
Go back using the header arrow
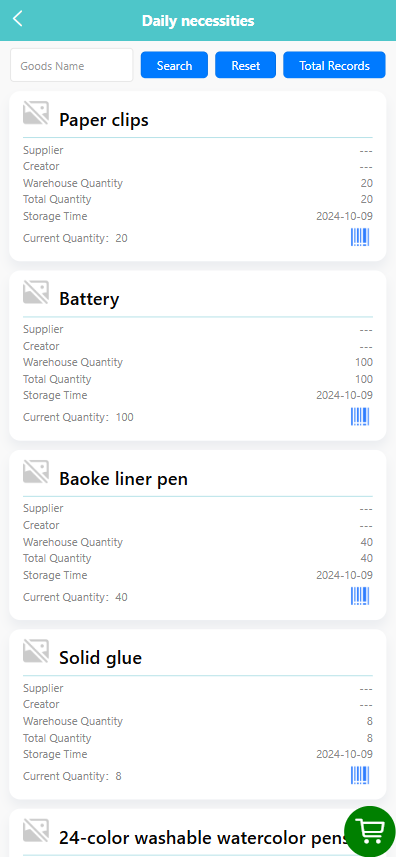click(x=17, y=19)
